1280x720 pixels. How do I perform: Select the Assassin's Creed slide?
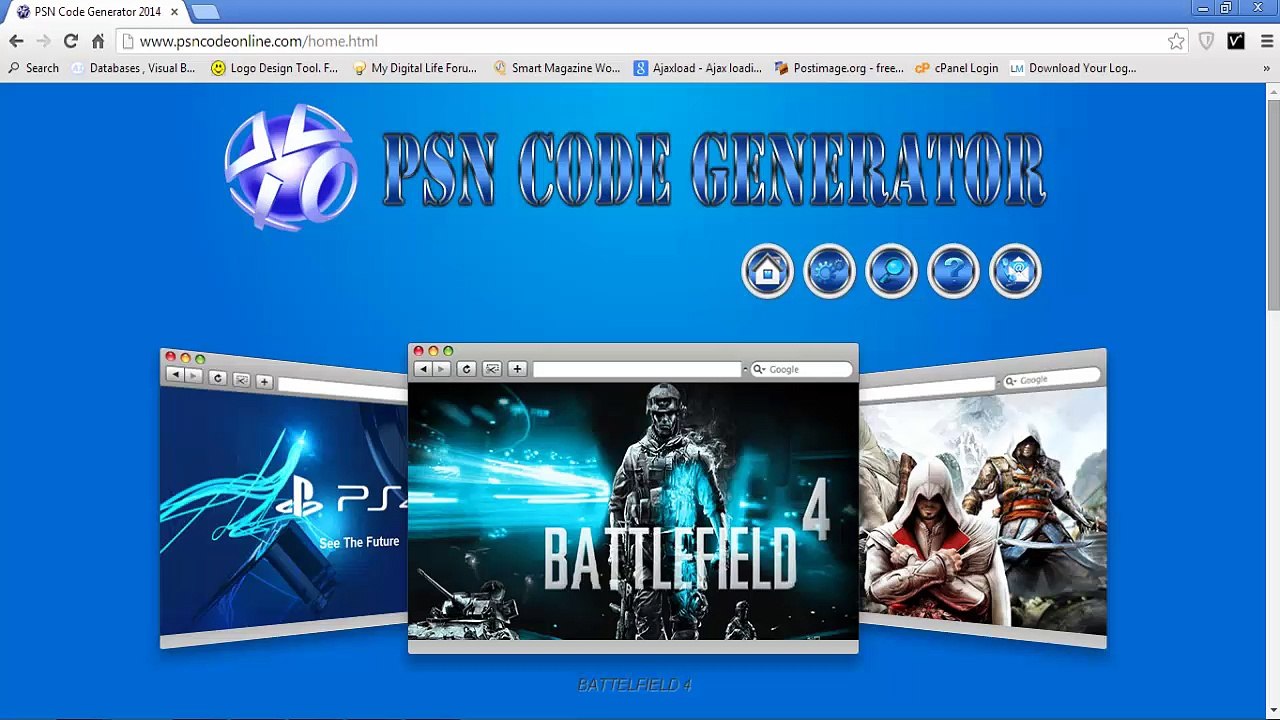click(983, 498)
